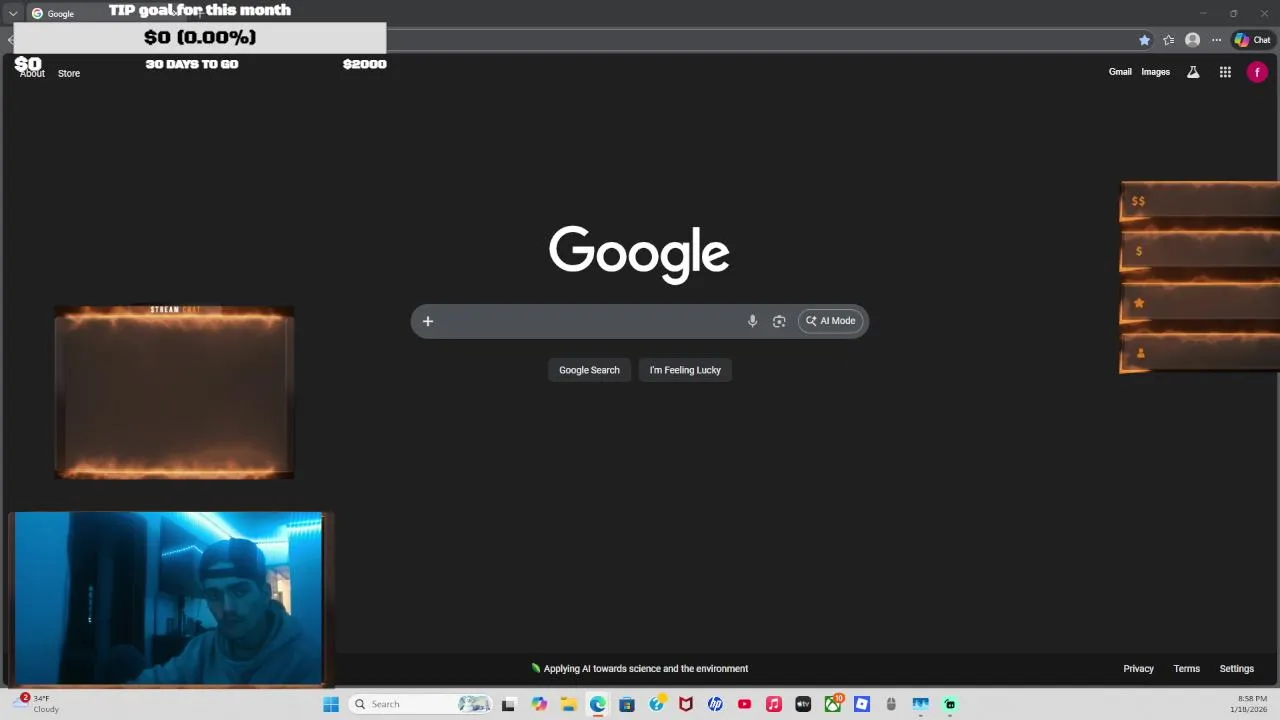Viewport: 1280px width, 720px height.
Task: Open File Explorer from taskbar
Action: click(x=568, y=704)
